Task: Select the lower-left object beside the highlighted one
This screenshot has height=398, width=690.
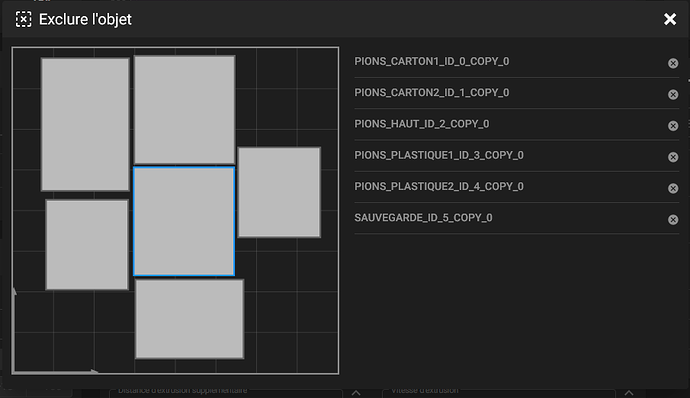Action: click(x=87, y=245)
